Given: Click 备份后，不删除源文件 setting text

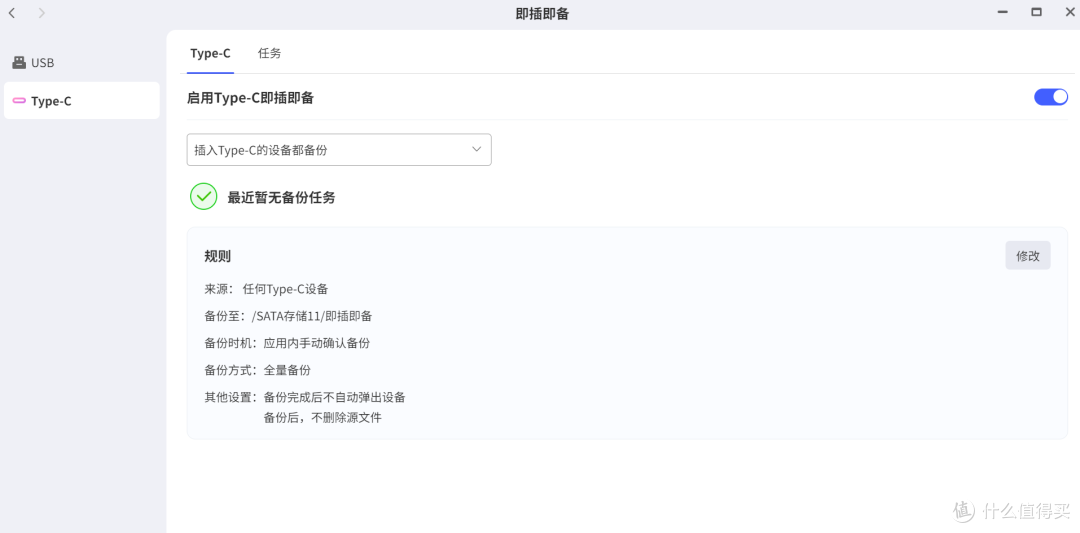Looking at the screenshot, I should [322, 417].
